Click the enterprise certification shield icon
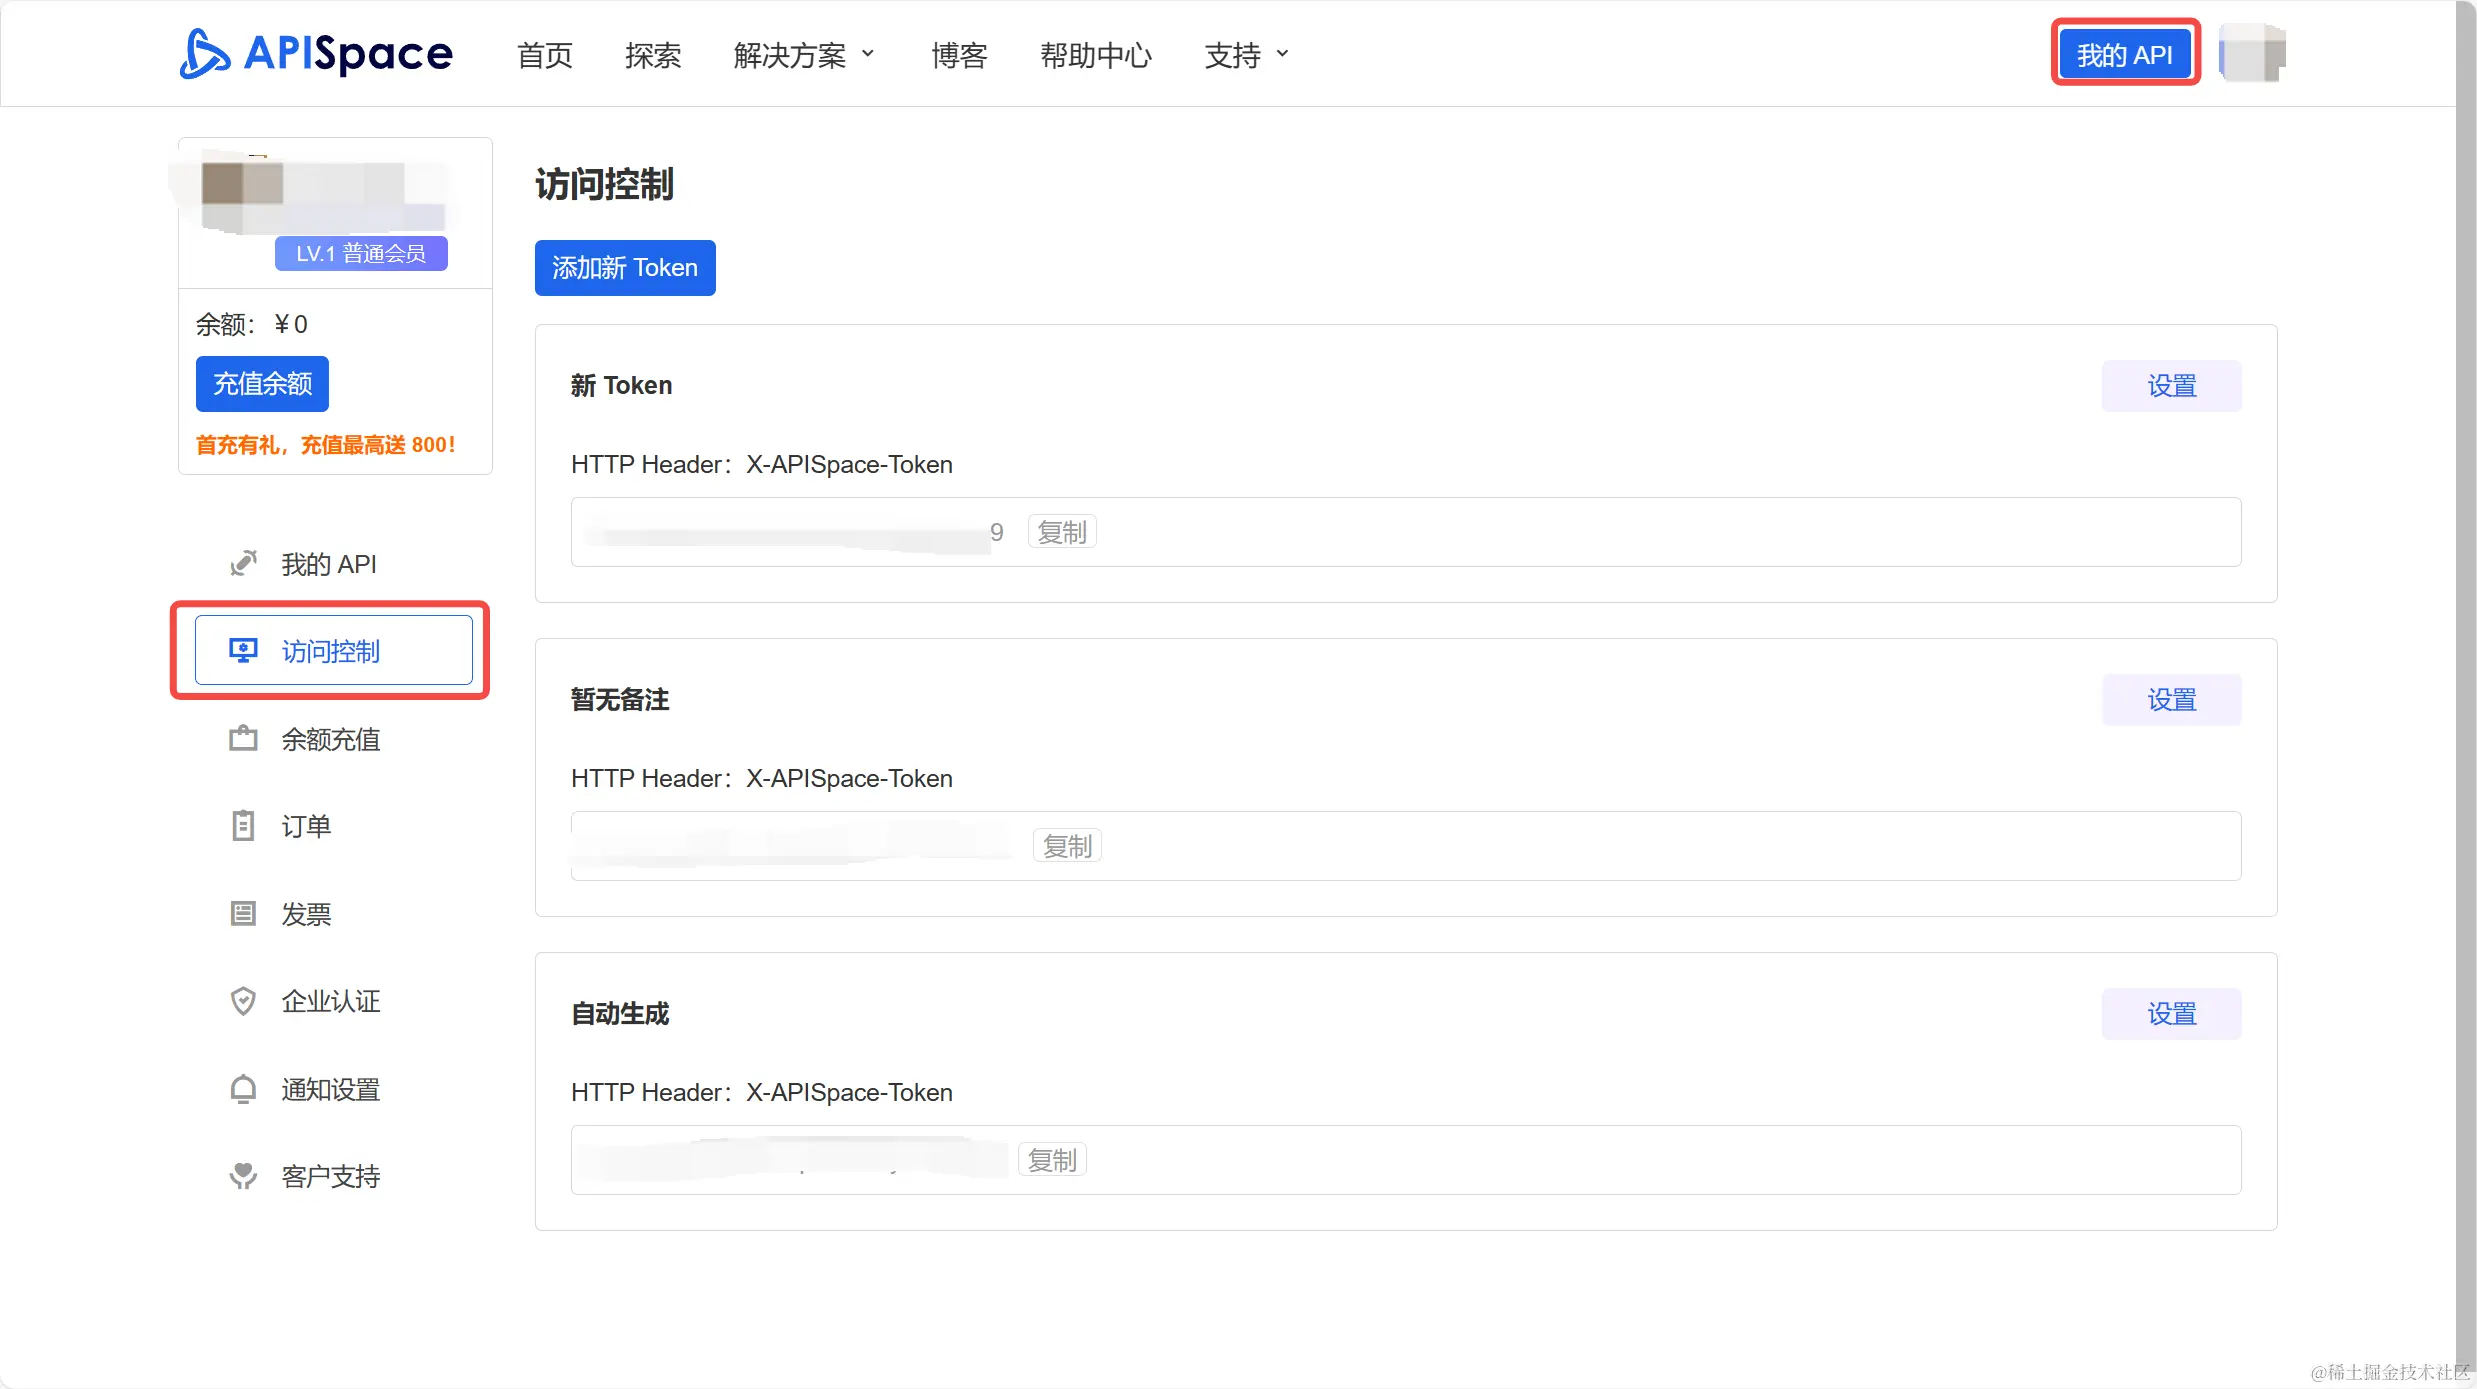This screenshot has height=1389, width=2477. coord(243,1001)
